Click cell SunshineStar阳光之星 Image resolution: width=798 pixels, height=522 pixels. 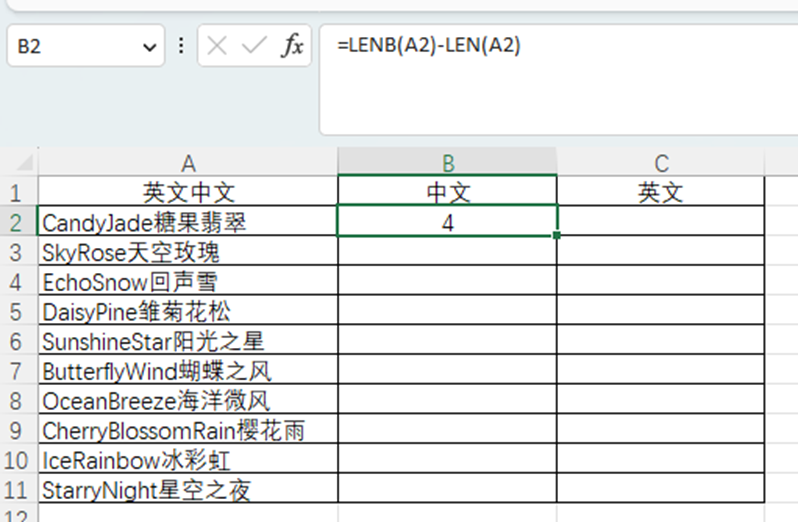(x=188, y=340)
